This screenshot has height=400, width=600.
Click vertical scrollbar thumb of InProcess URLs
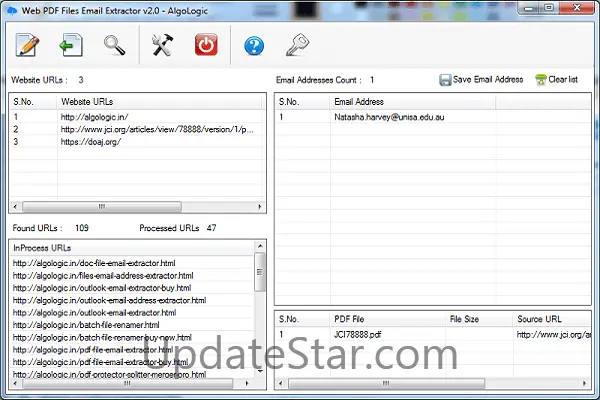[x=260, y=272]
